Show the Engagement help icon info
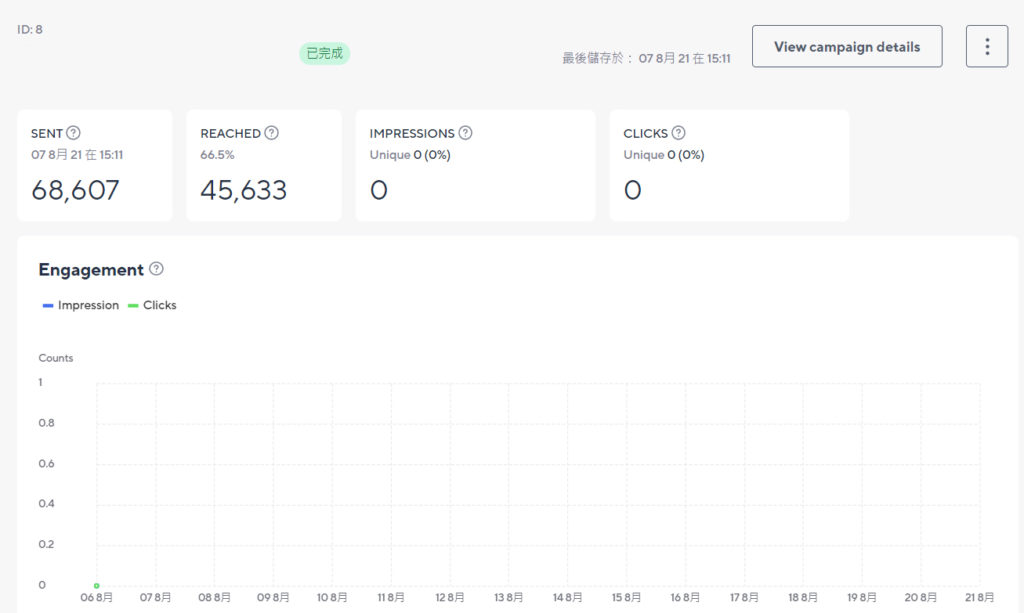This screenshot has width=1024, height=613. point(156,269)
